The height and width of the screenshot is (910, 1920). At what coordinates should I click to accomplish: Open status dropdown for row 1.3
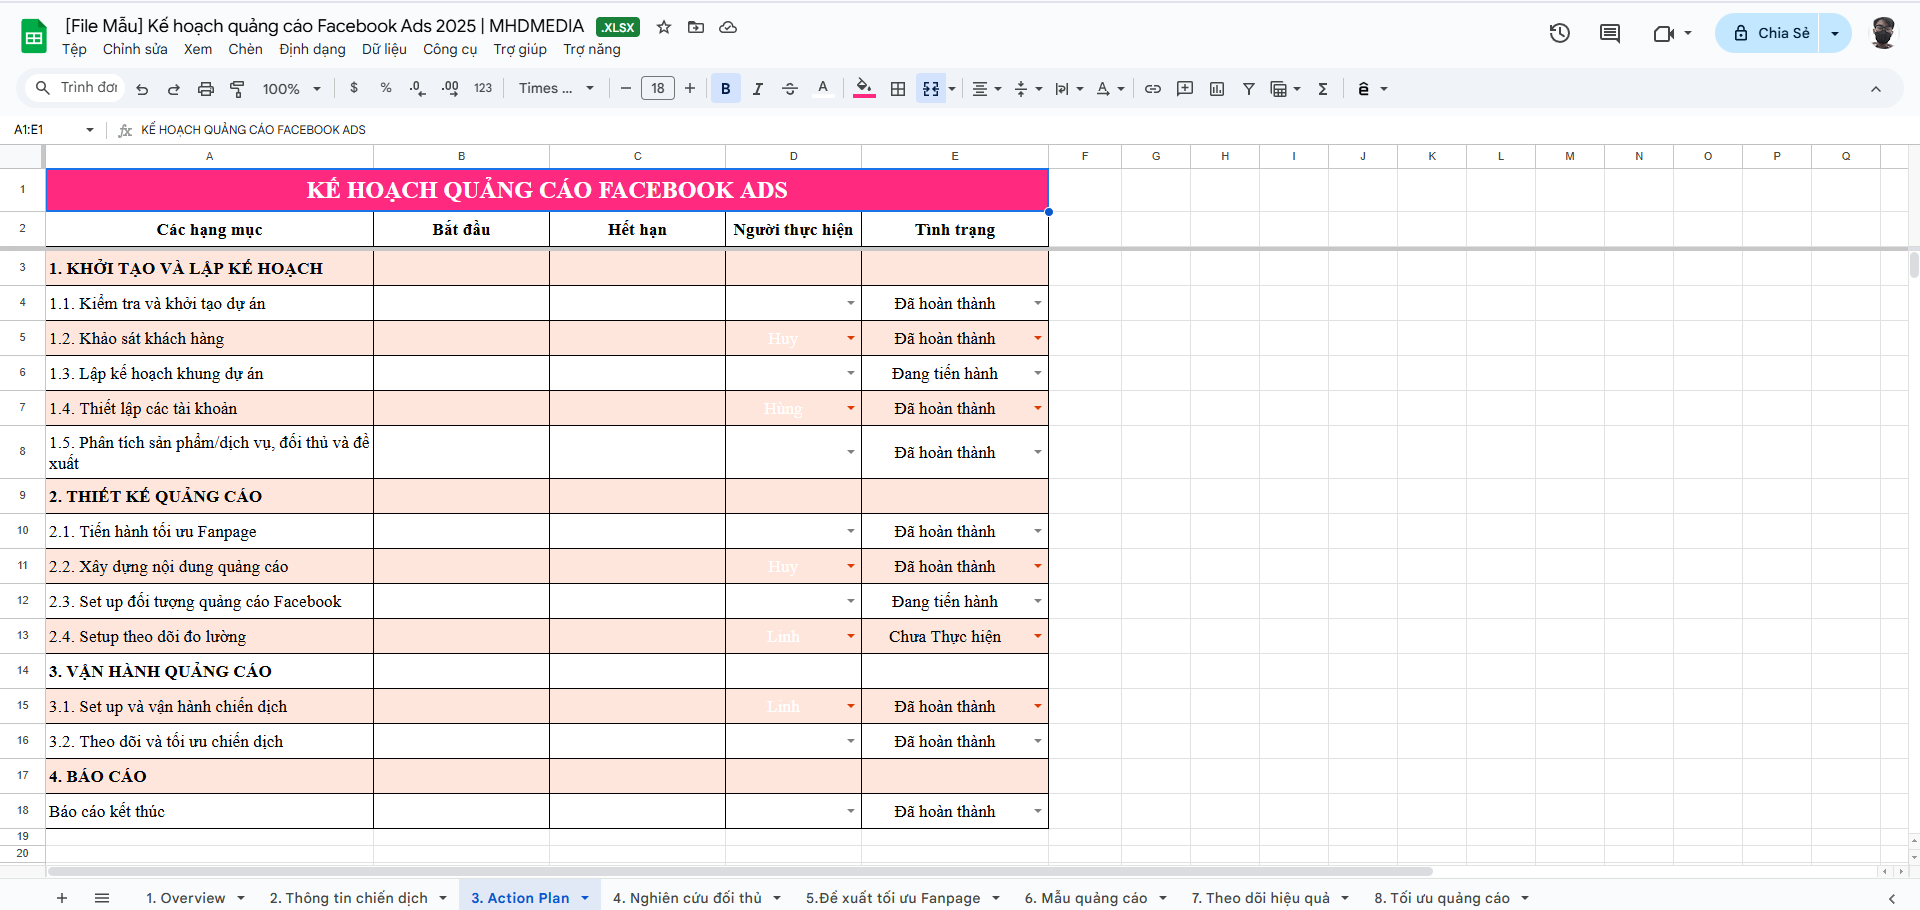click(1038, 373)
